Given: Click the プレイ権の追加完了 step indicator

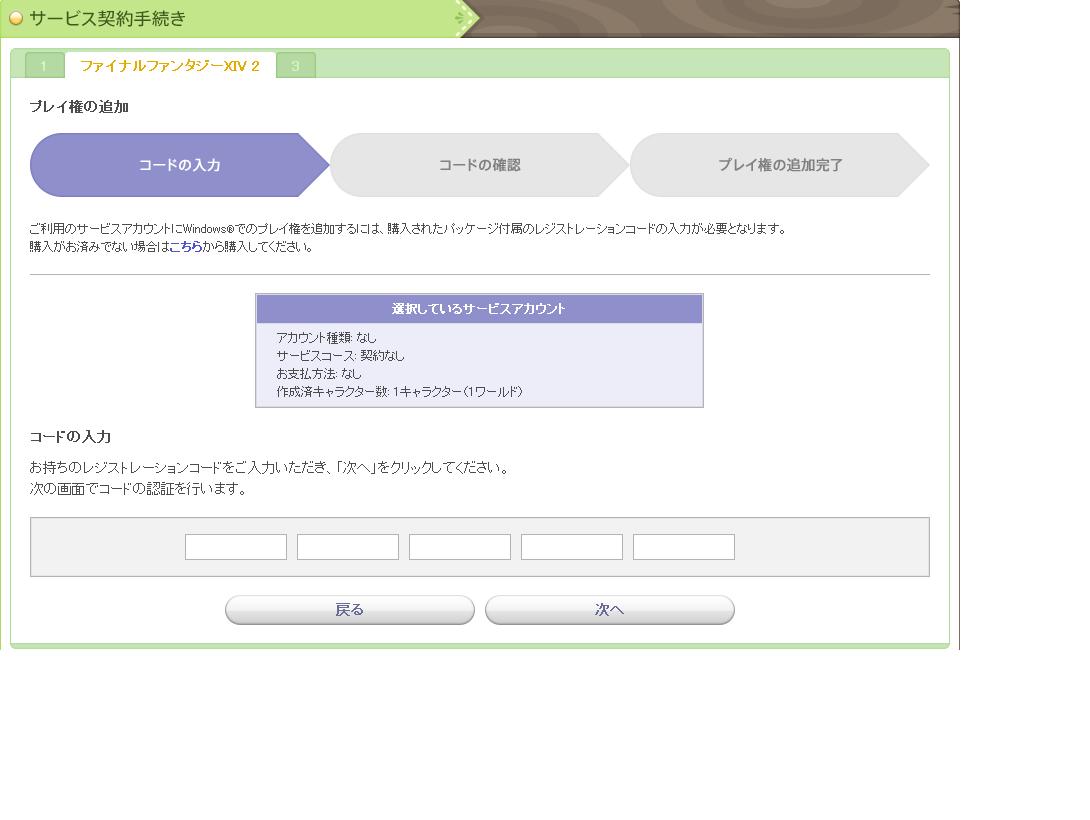Looking at the screenshot, I should (x=780, y=165).
